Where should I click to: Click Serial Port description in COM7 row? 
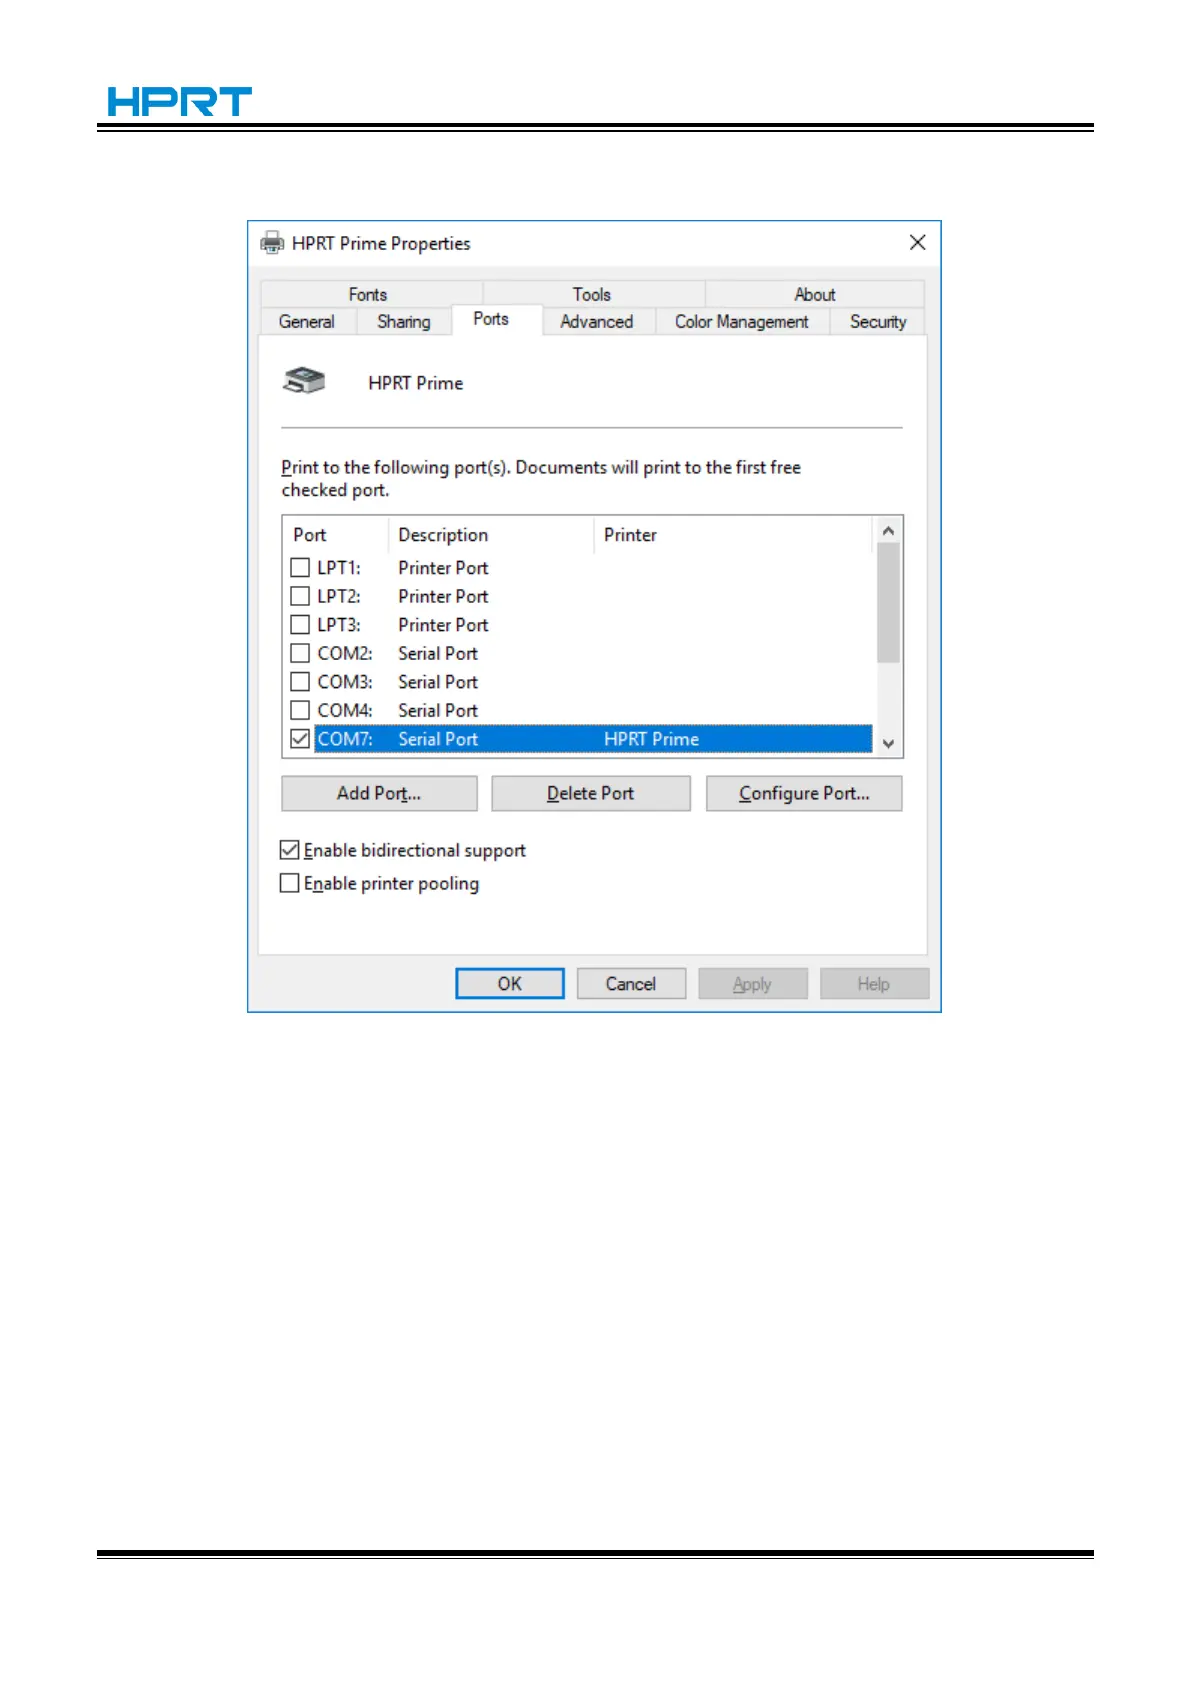tap(438, 739)
